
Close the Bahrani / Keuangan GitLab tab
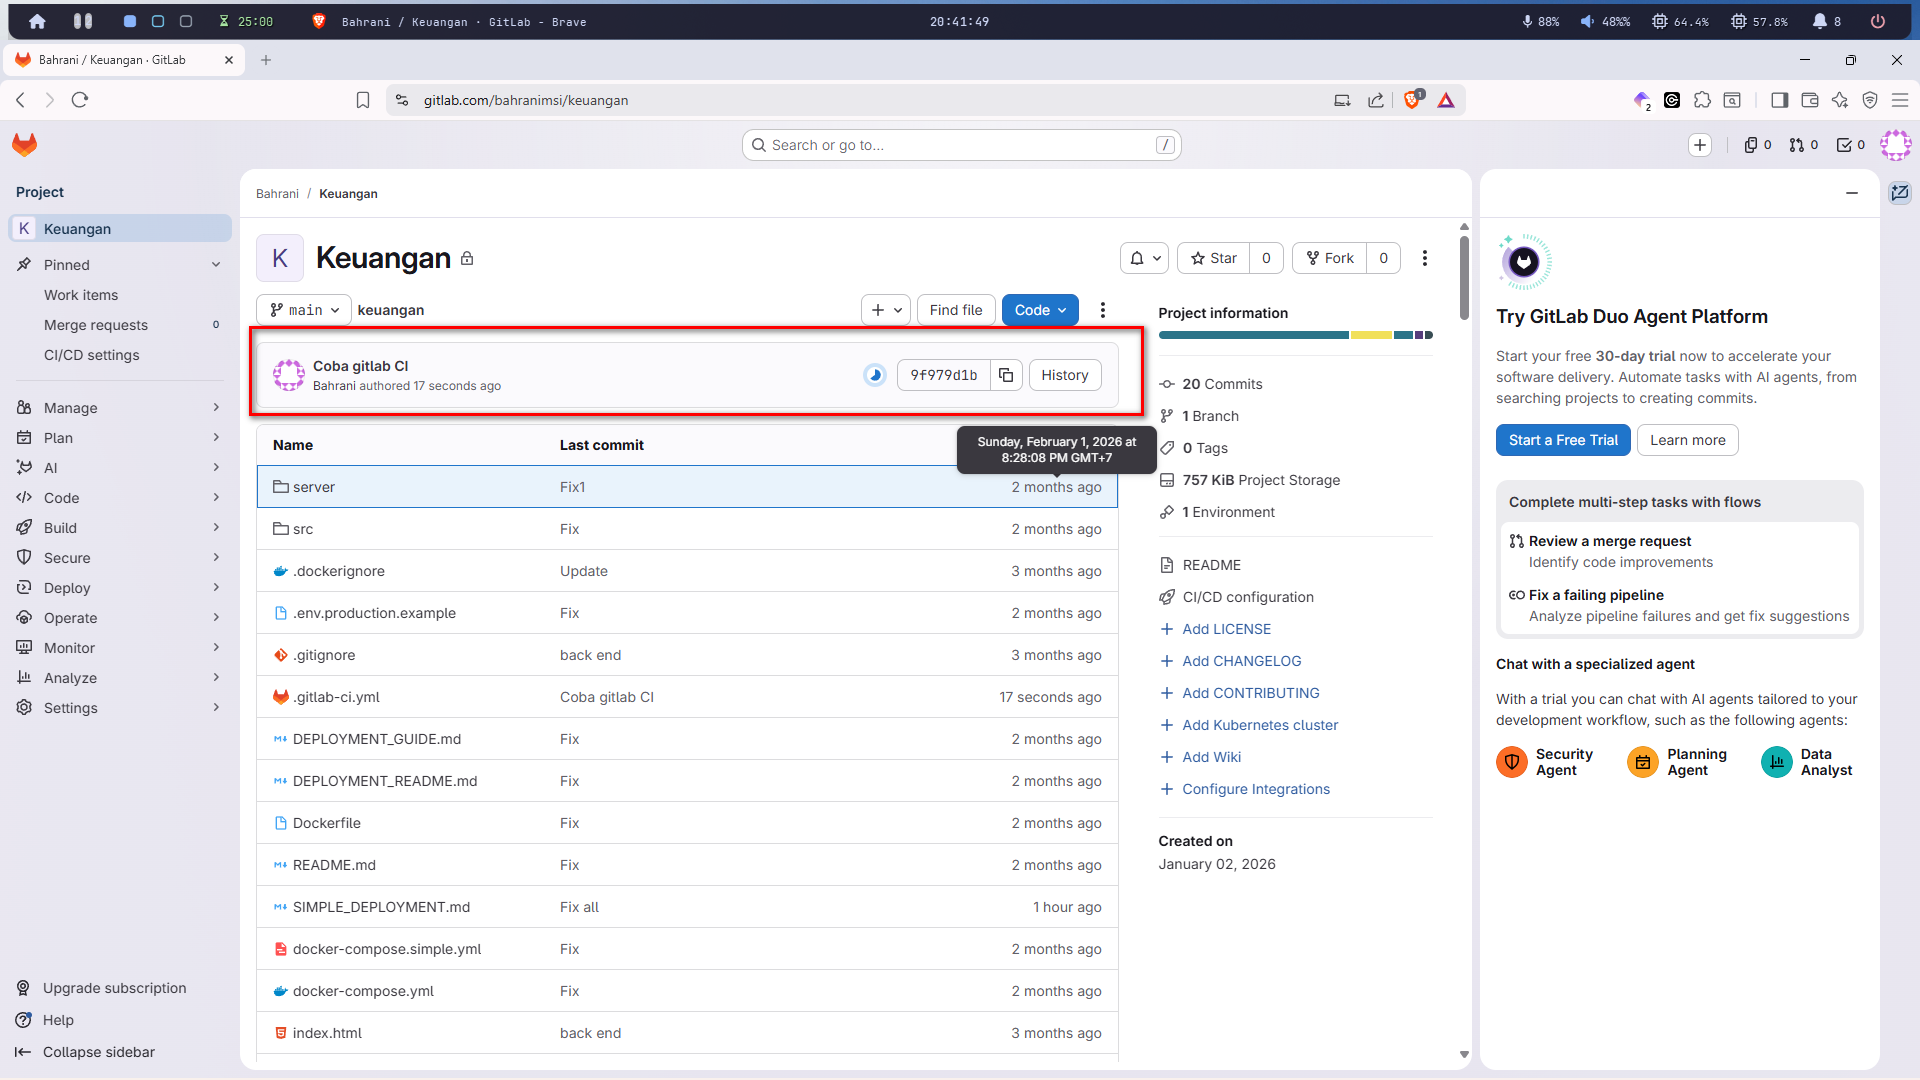229,60
